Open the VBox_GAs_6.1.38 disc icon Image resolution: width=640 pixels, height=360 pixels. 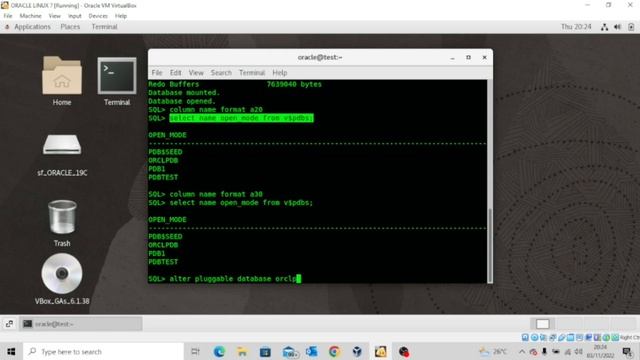pyautogui.click(x=62, y=279)
